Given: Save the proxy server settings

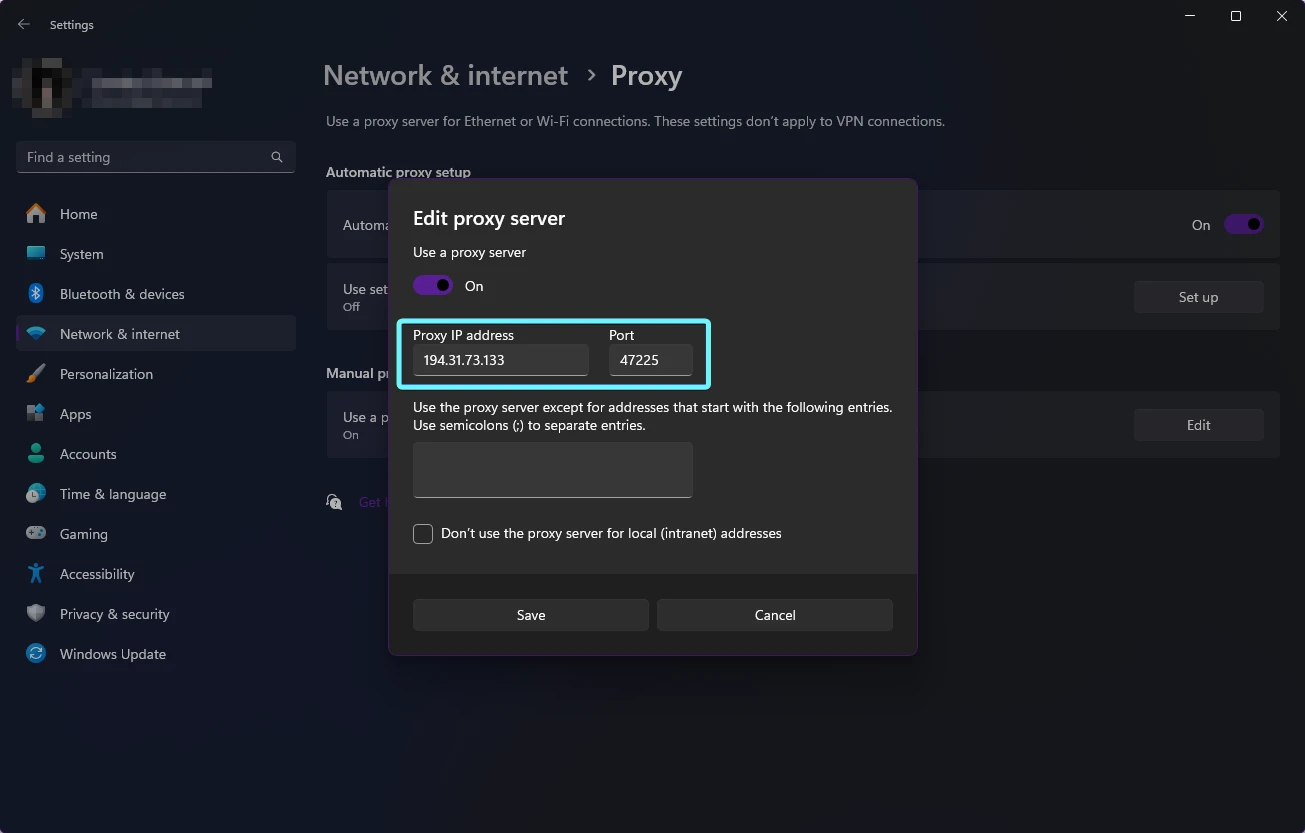Looking at the screenshot, I should pos(530,615).
